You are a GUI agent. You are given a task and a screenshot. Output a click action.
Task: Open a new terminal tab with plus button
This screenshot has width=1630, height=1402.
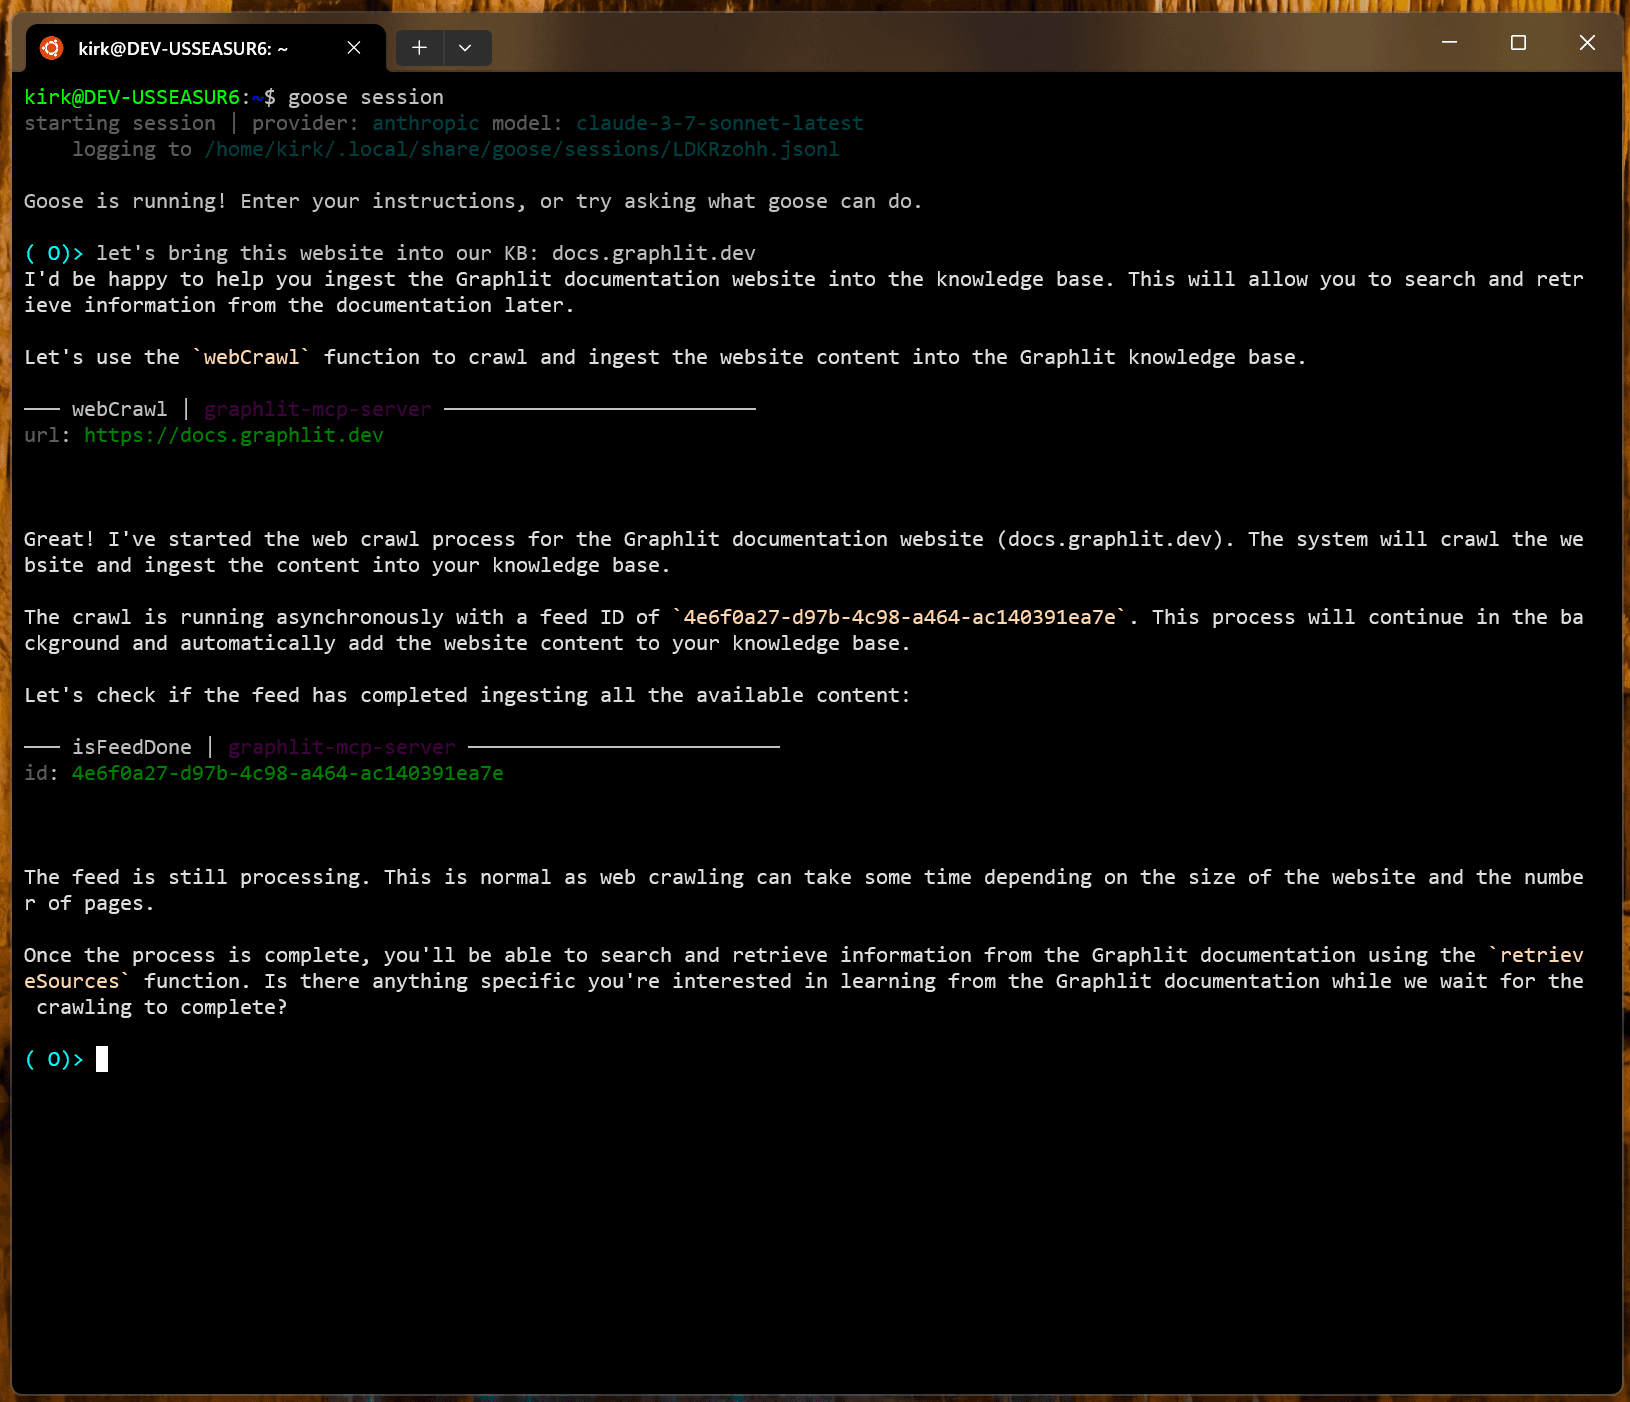(x=419, y=48)
